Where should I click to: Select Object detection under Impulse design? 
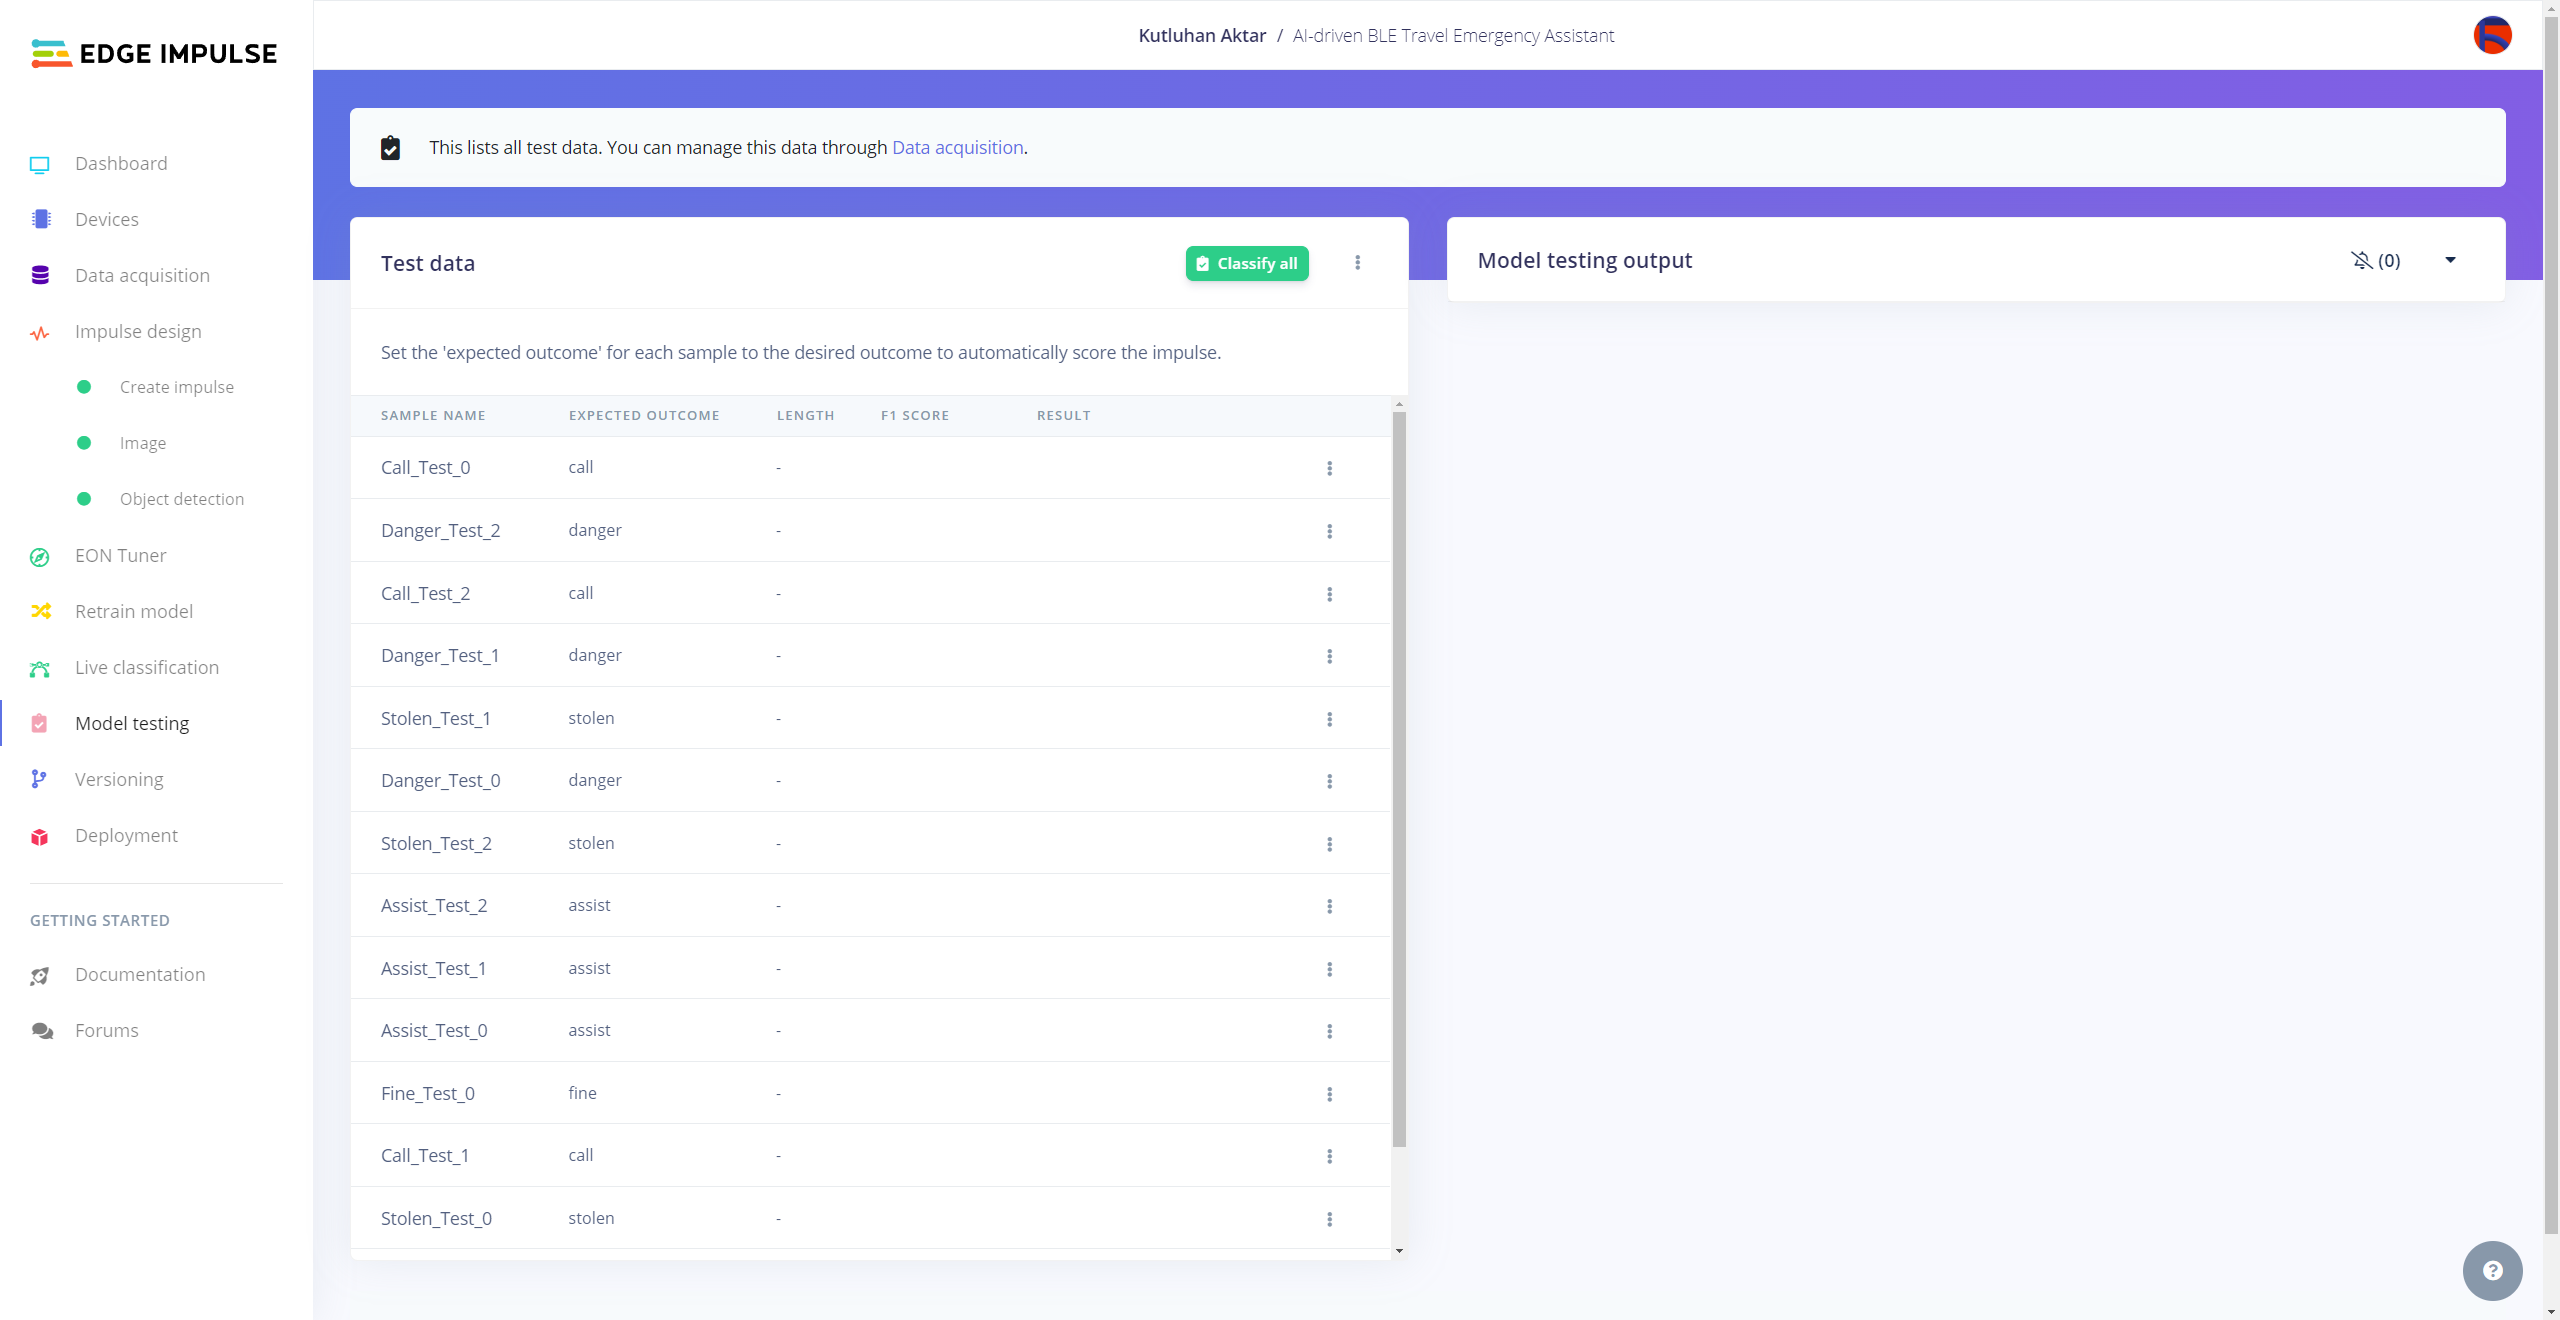pyautogui.click(x=181, y=499)
